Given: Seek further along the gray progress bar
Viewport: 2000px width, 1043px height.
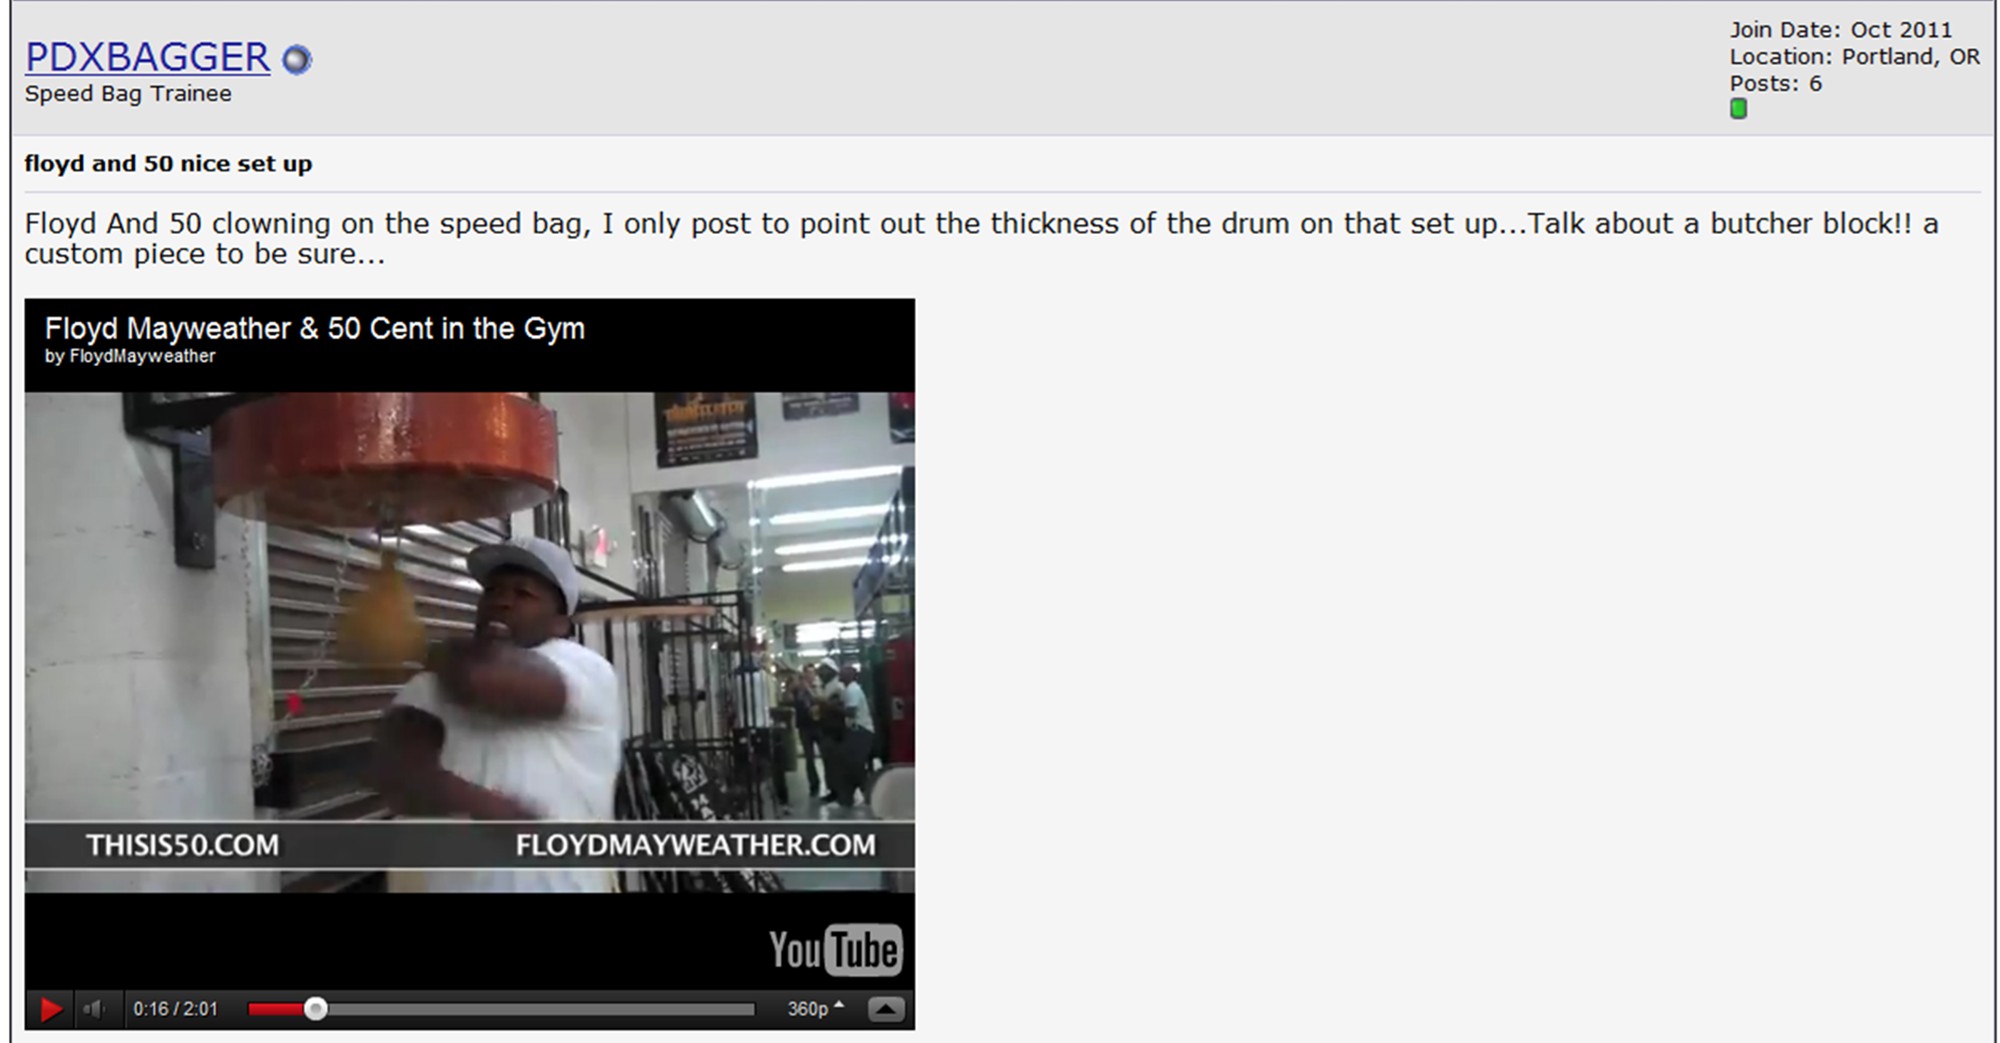Looking at the screenshot, I should click(540, 1009).
